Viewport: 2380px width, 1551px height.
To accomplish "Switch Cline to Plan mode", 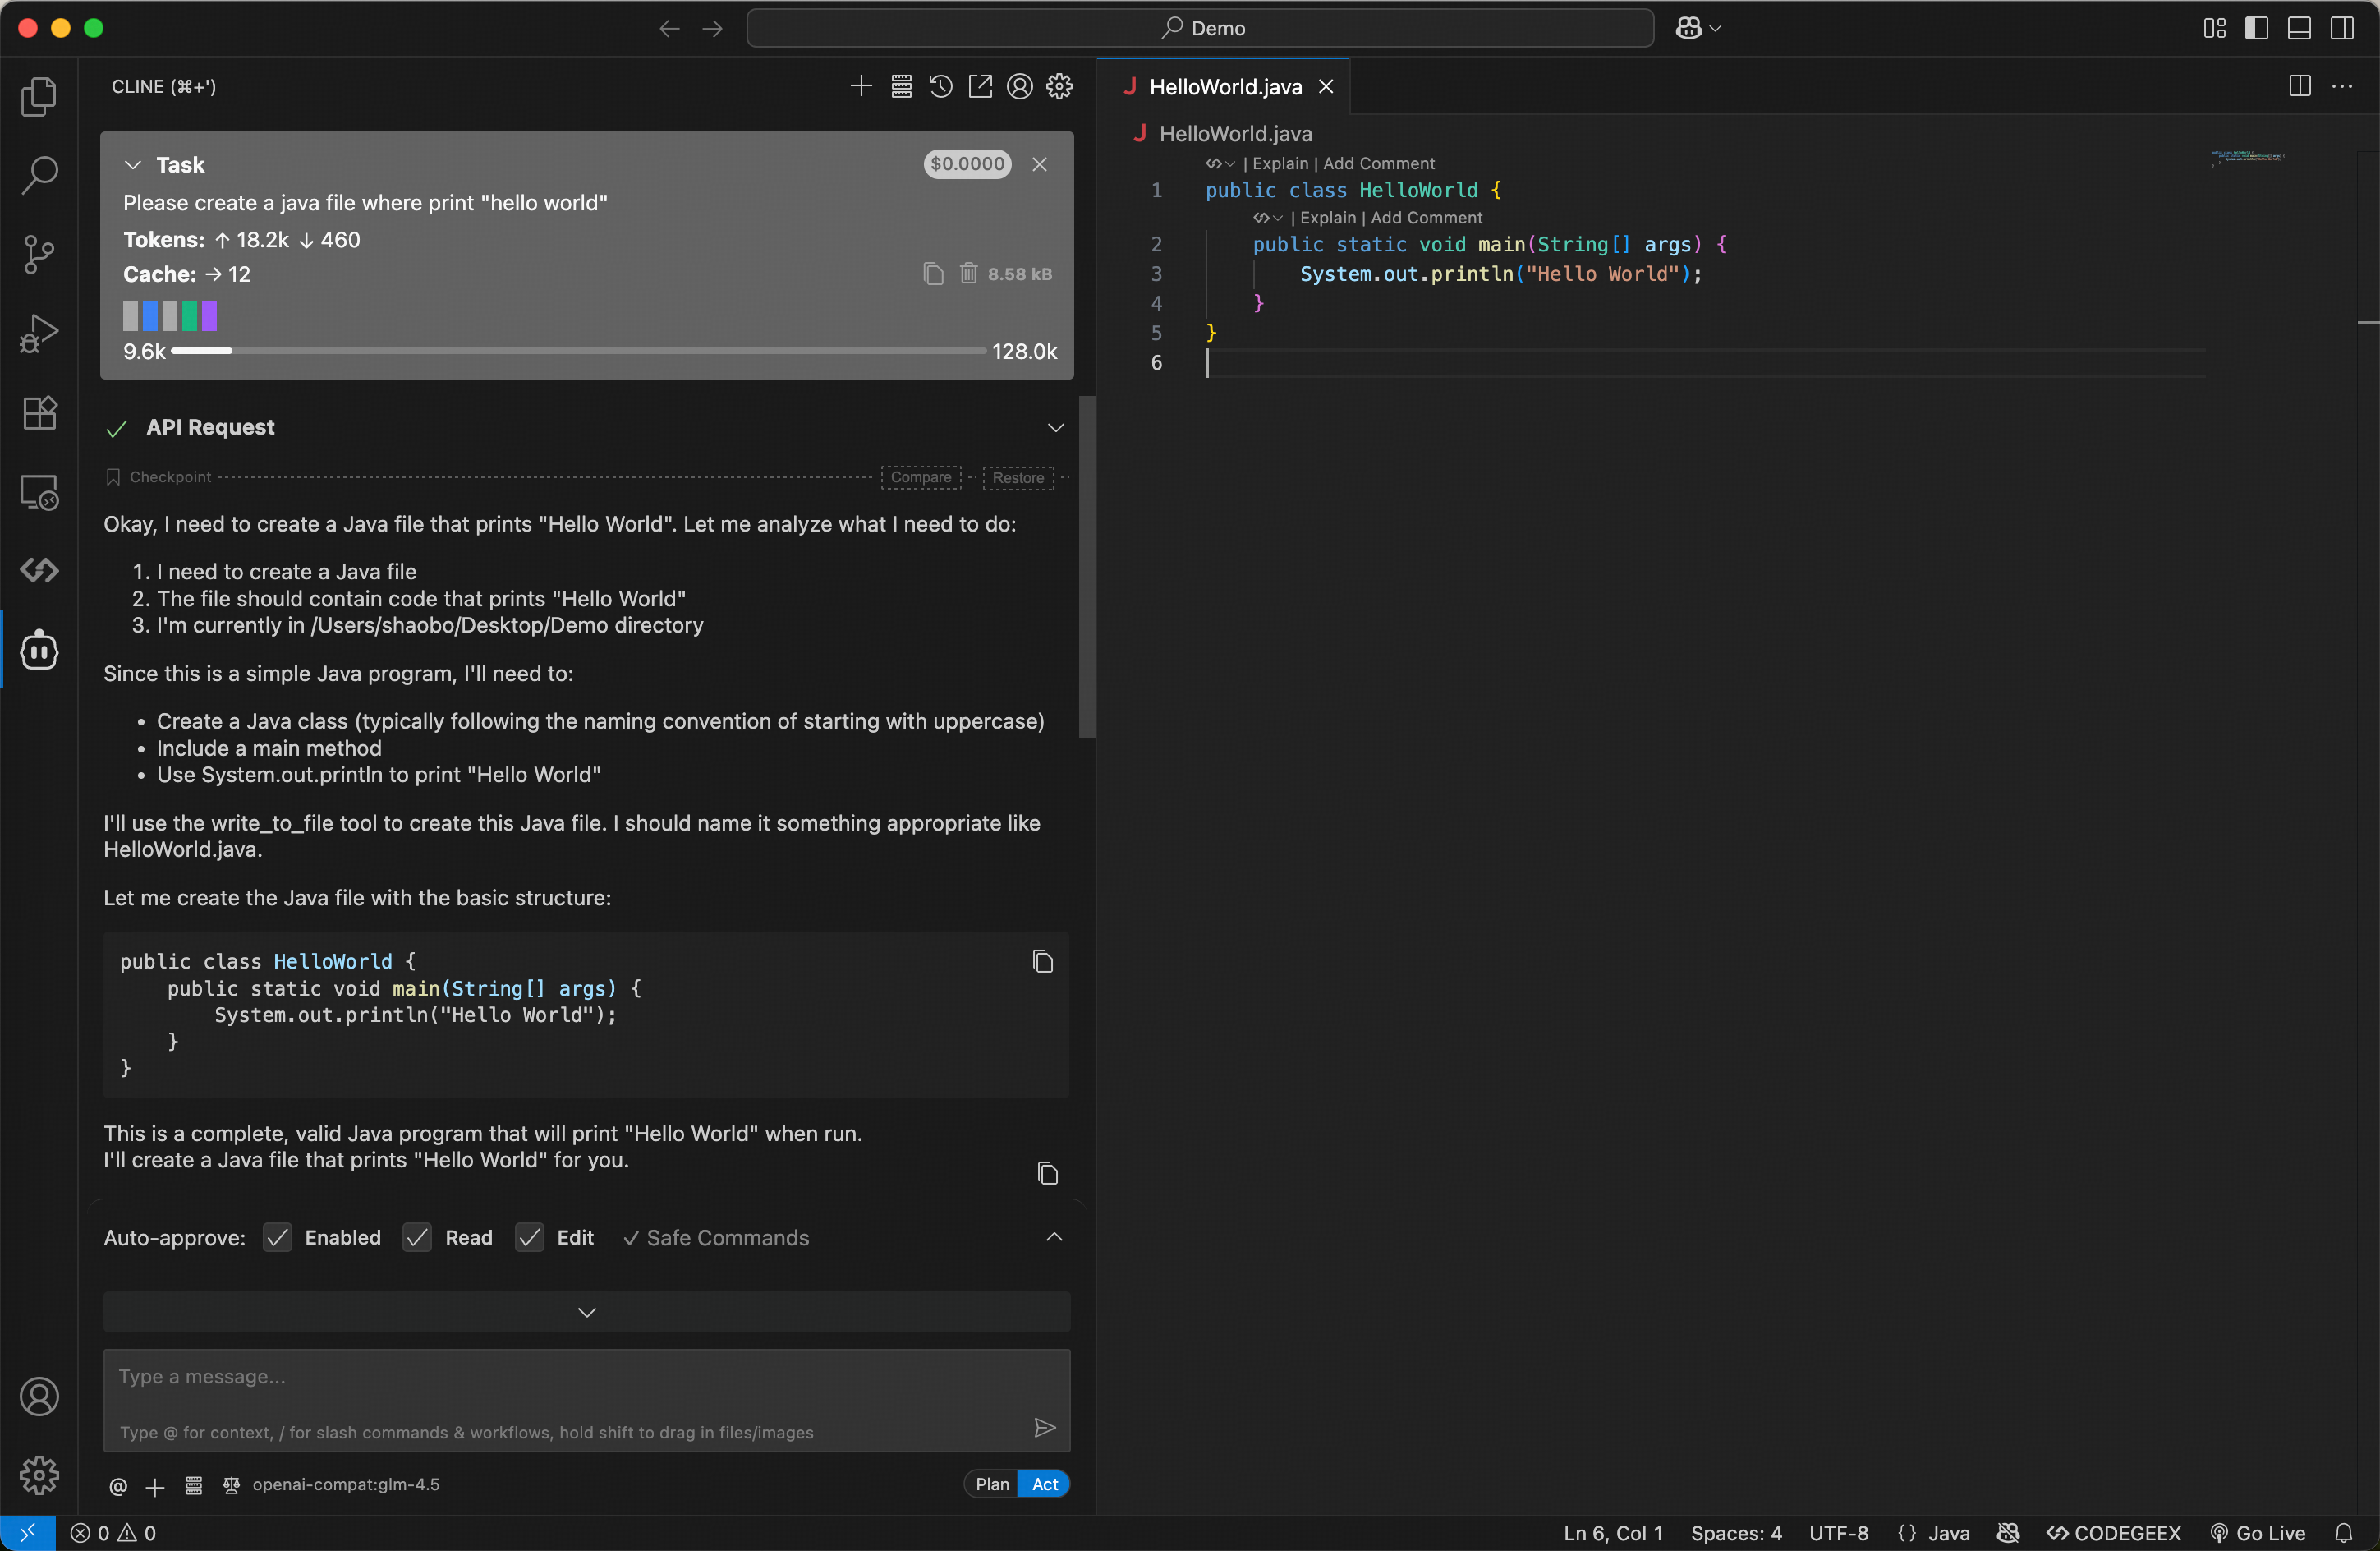I will pos(991,1484).
